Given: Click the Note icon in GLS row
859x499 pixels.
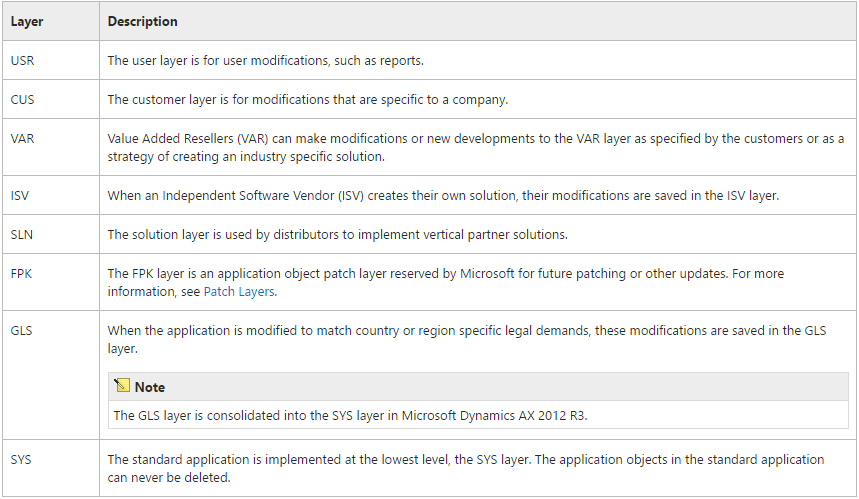Looking at the screenshot, I should coord(122,386).
